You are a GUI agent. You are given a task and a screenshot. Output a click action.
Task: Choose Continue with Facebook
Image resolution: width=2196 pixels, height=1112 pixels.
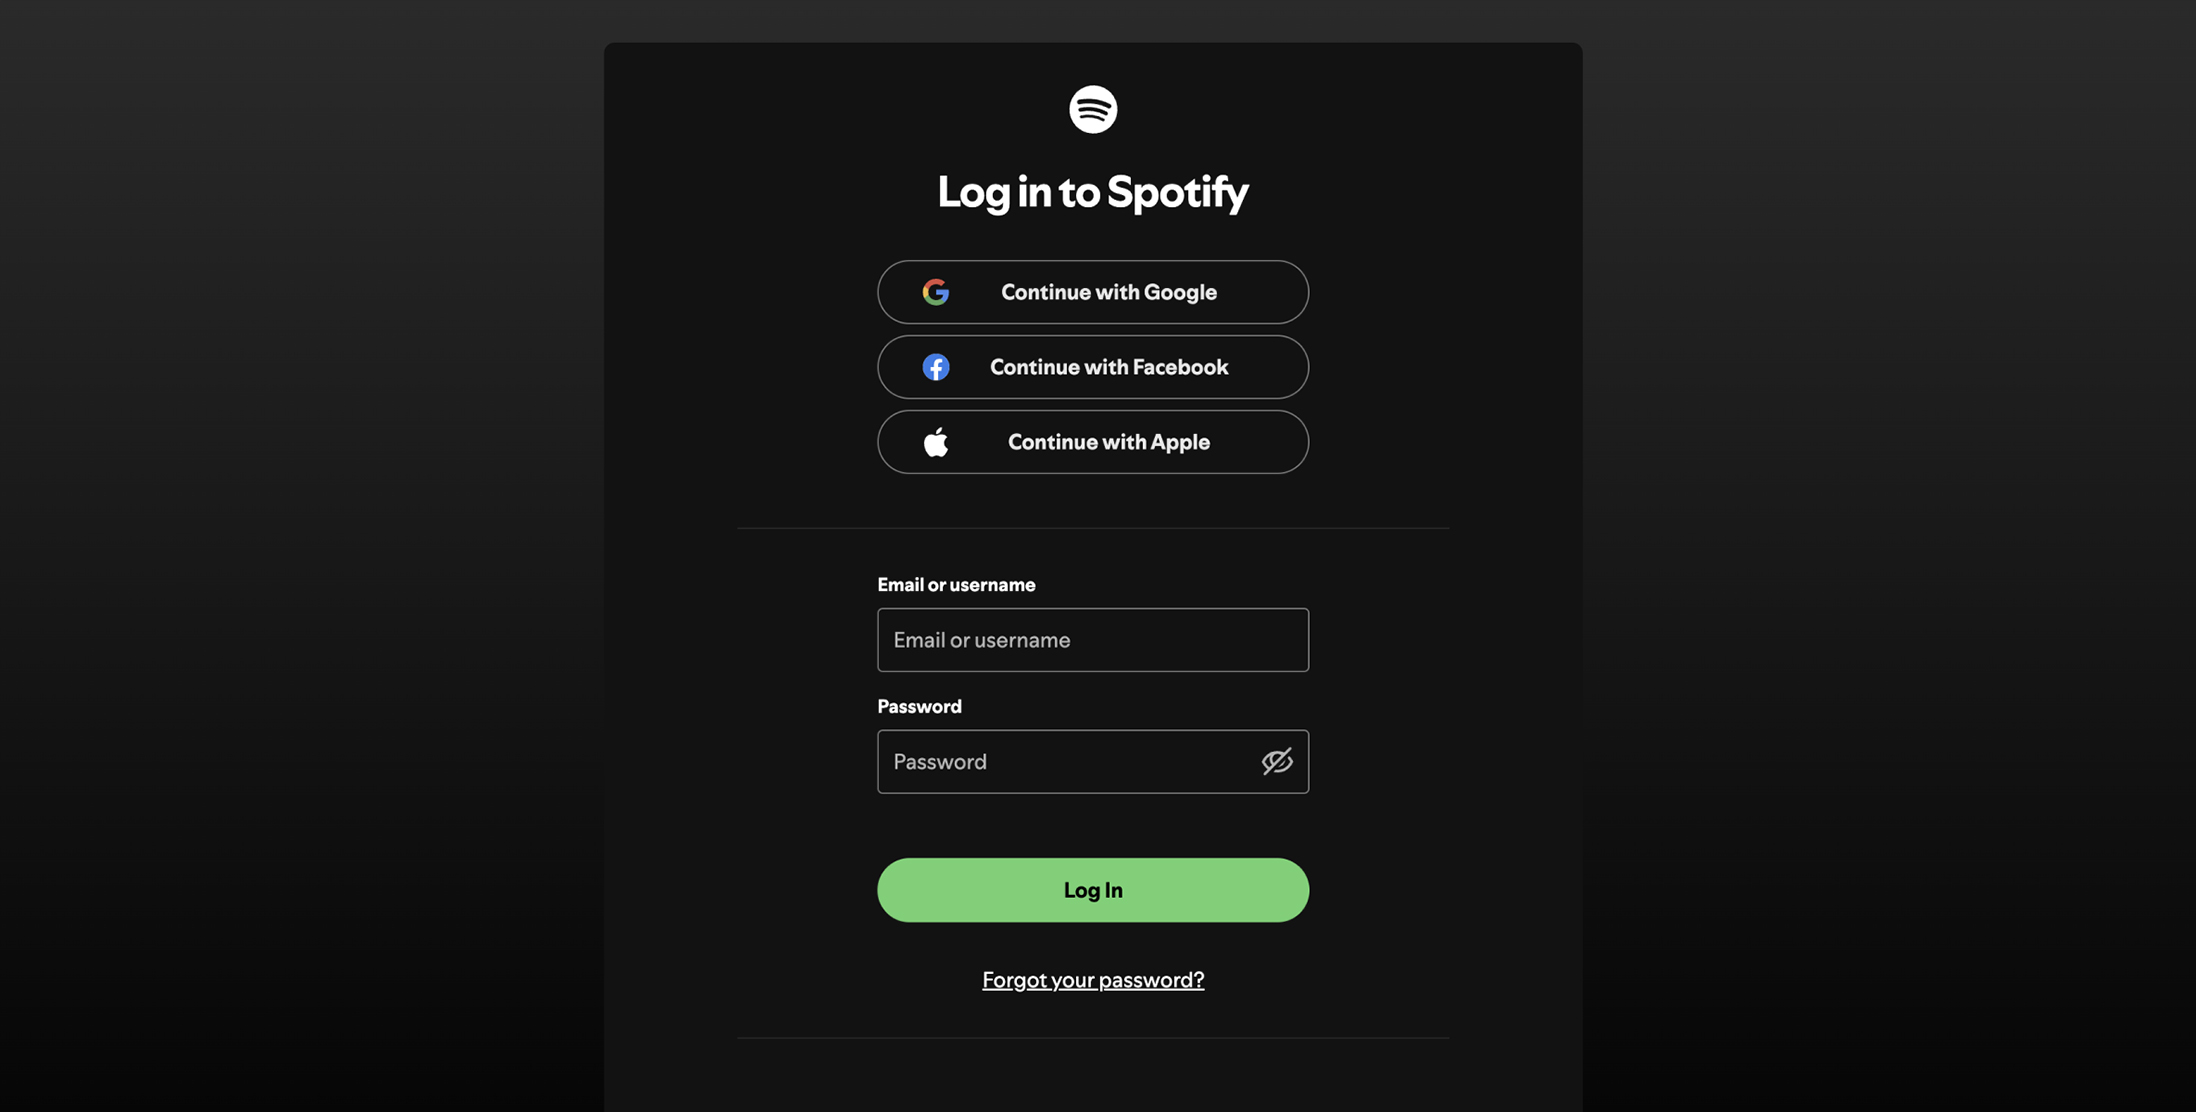(1093, 367)
